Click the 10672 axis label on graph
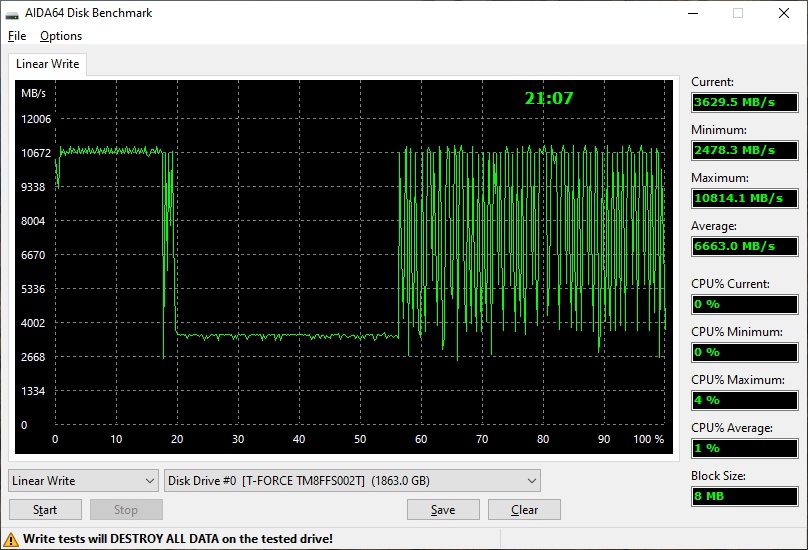This screenshot has height=550, width=808. pos(36,153)
